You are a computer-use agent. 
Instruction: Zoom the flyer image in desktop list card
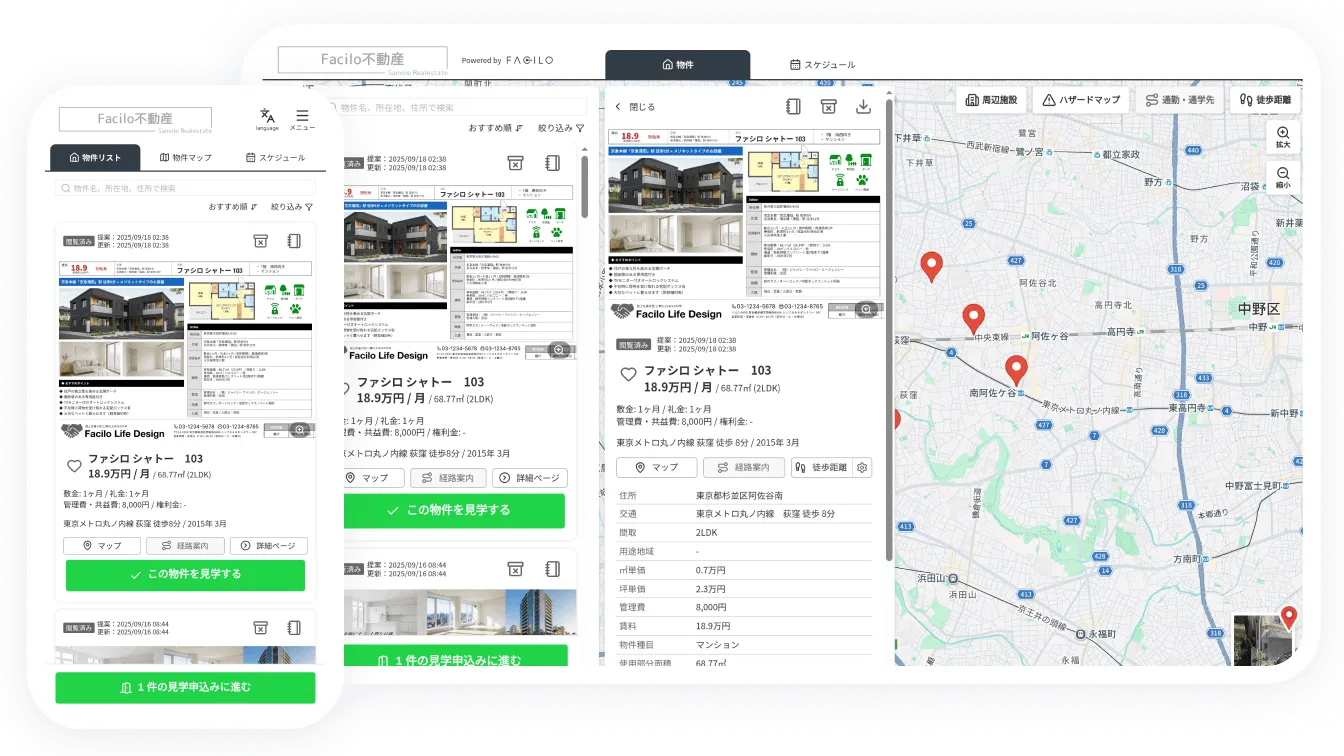click(x=560, y=350)
